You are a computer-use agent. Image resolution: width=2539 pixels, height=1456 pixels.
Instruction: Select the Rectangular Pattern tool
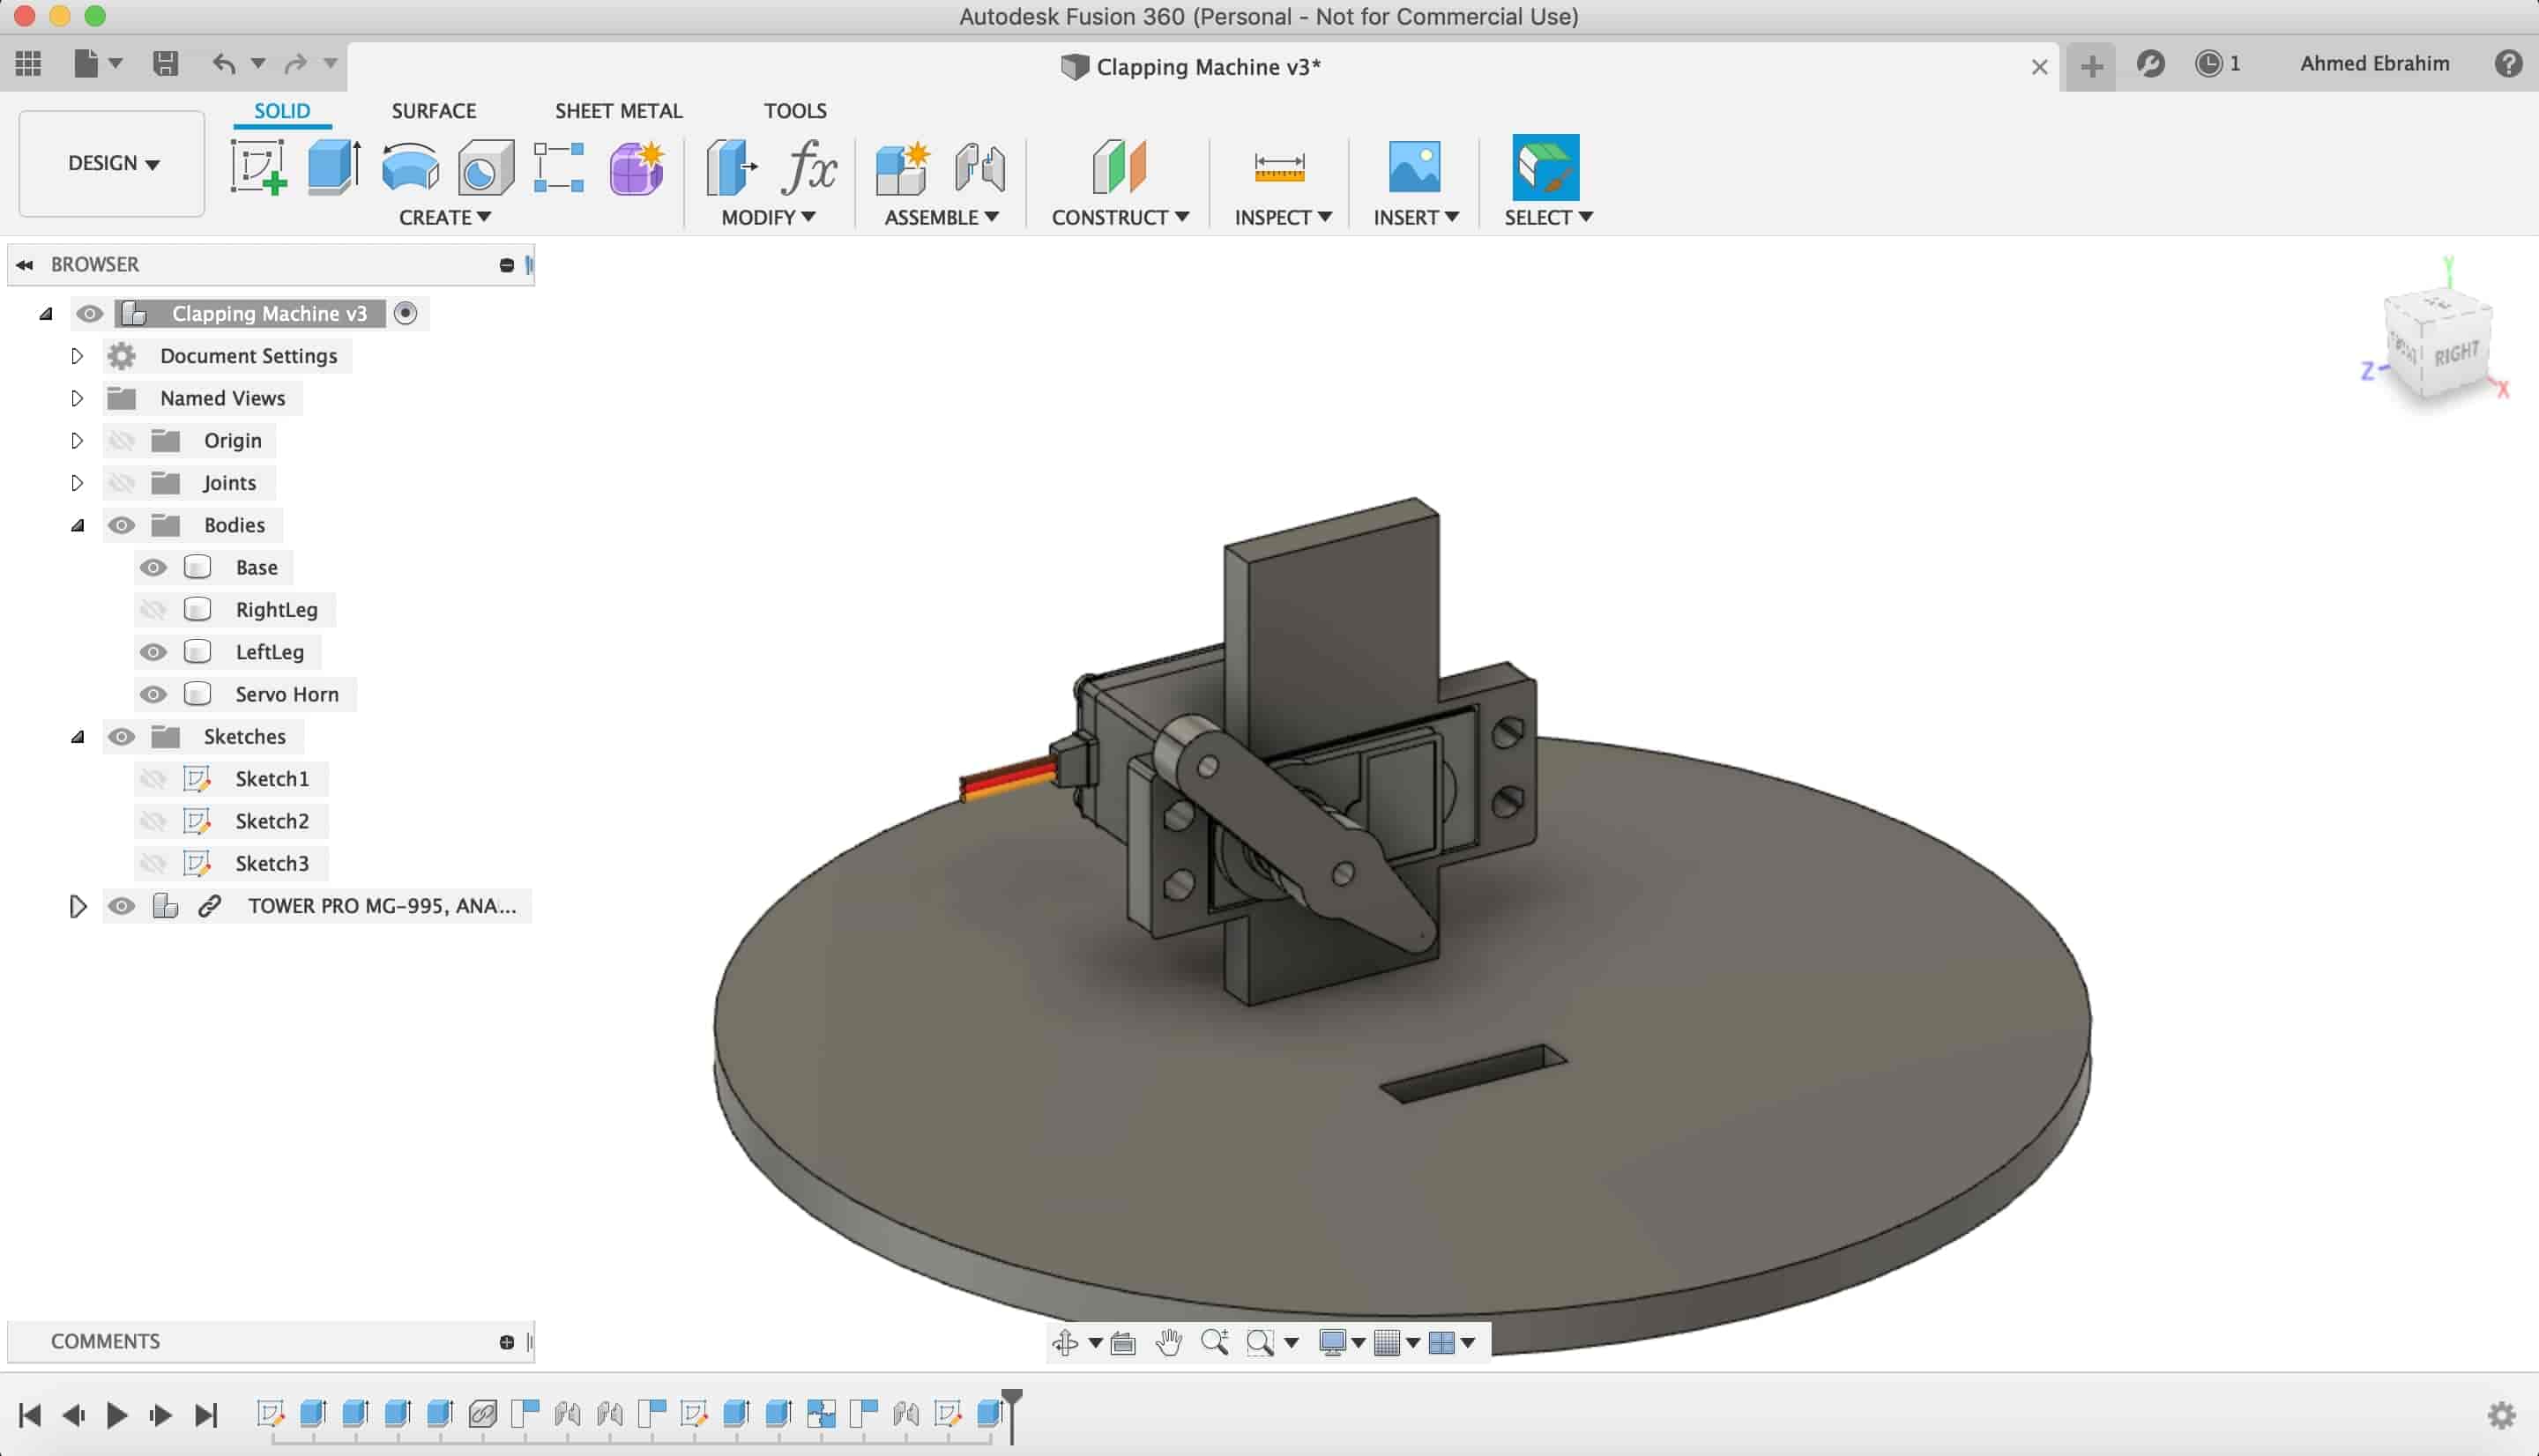coord(559,166)
